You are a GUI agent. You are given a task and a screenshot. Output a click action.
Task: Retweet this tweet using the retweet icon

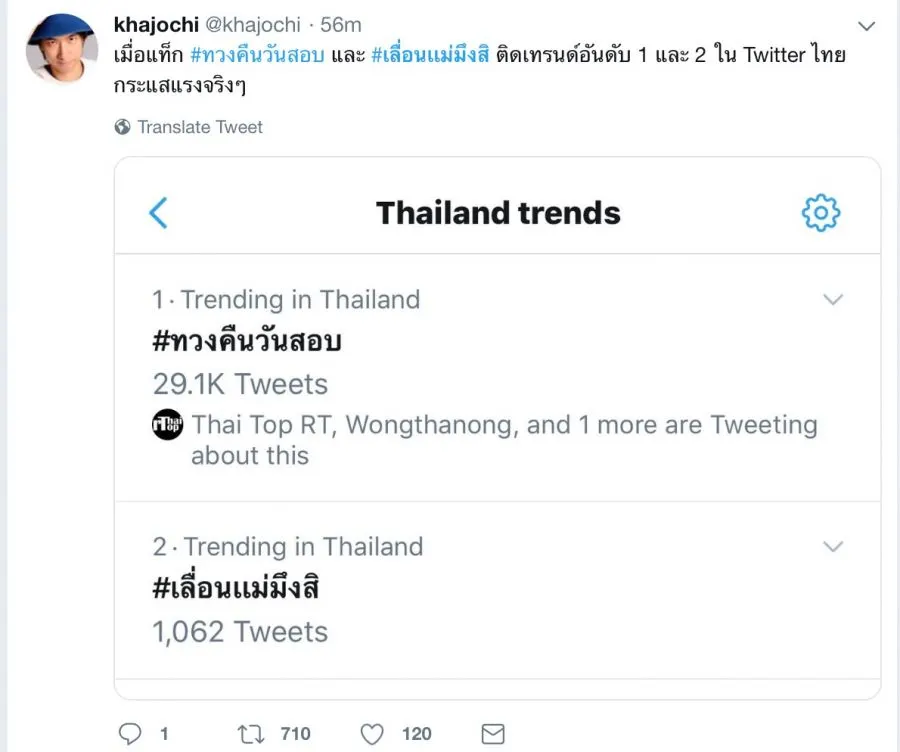251,734
